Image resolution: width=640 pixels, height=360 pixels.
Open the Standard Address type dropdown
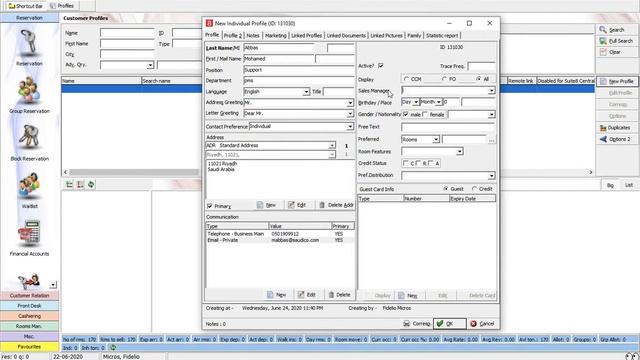(x=332, y=145)
